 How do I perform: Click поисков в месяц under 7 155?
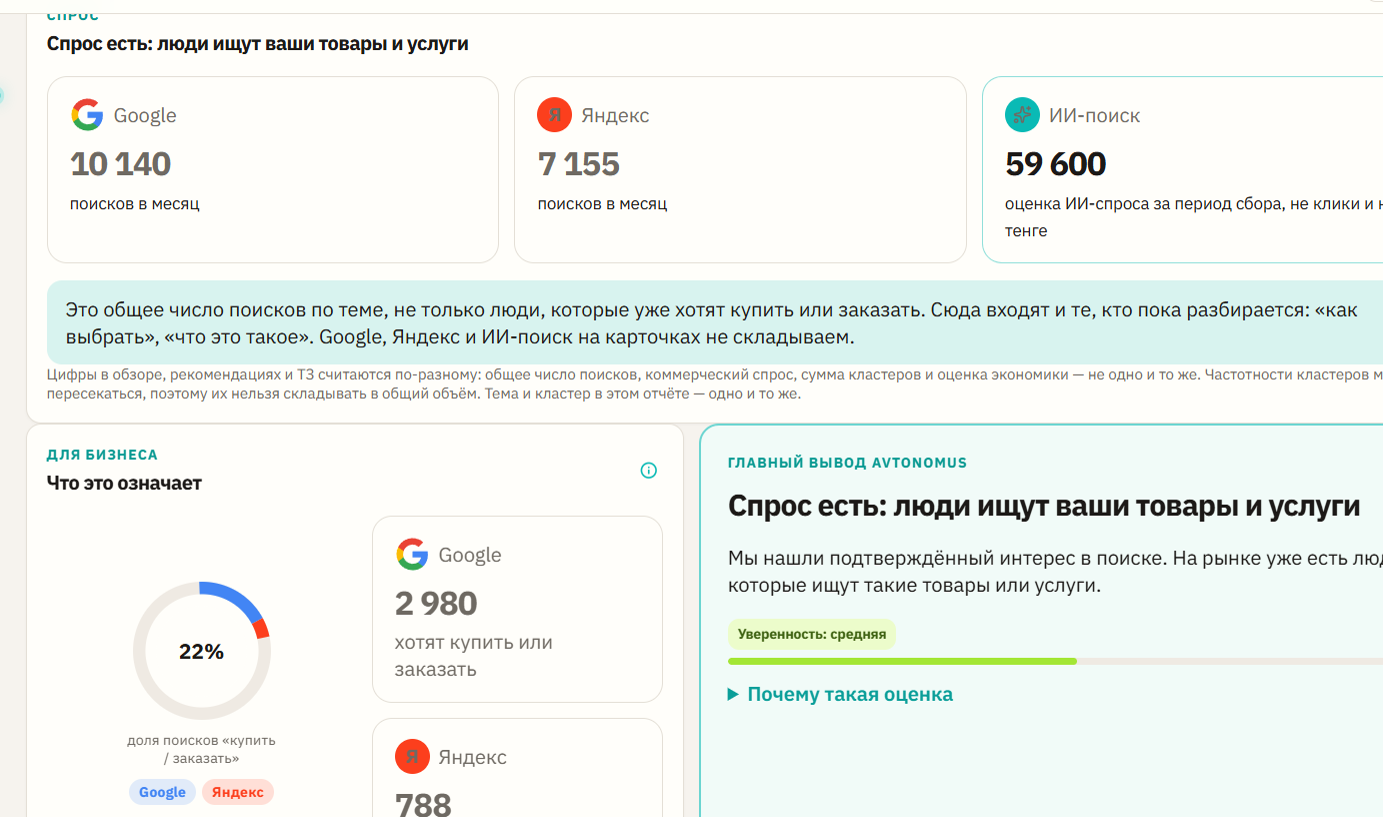click(x=602, y=204)
